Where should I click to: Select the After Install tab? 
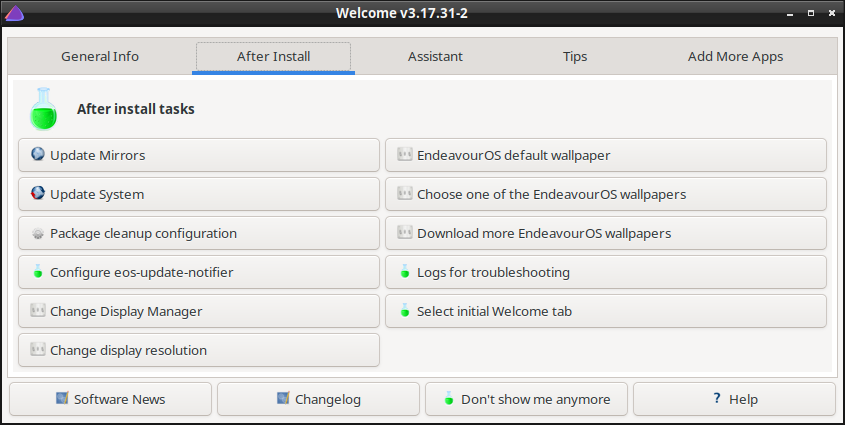(x=273, y=56)
